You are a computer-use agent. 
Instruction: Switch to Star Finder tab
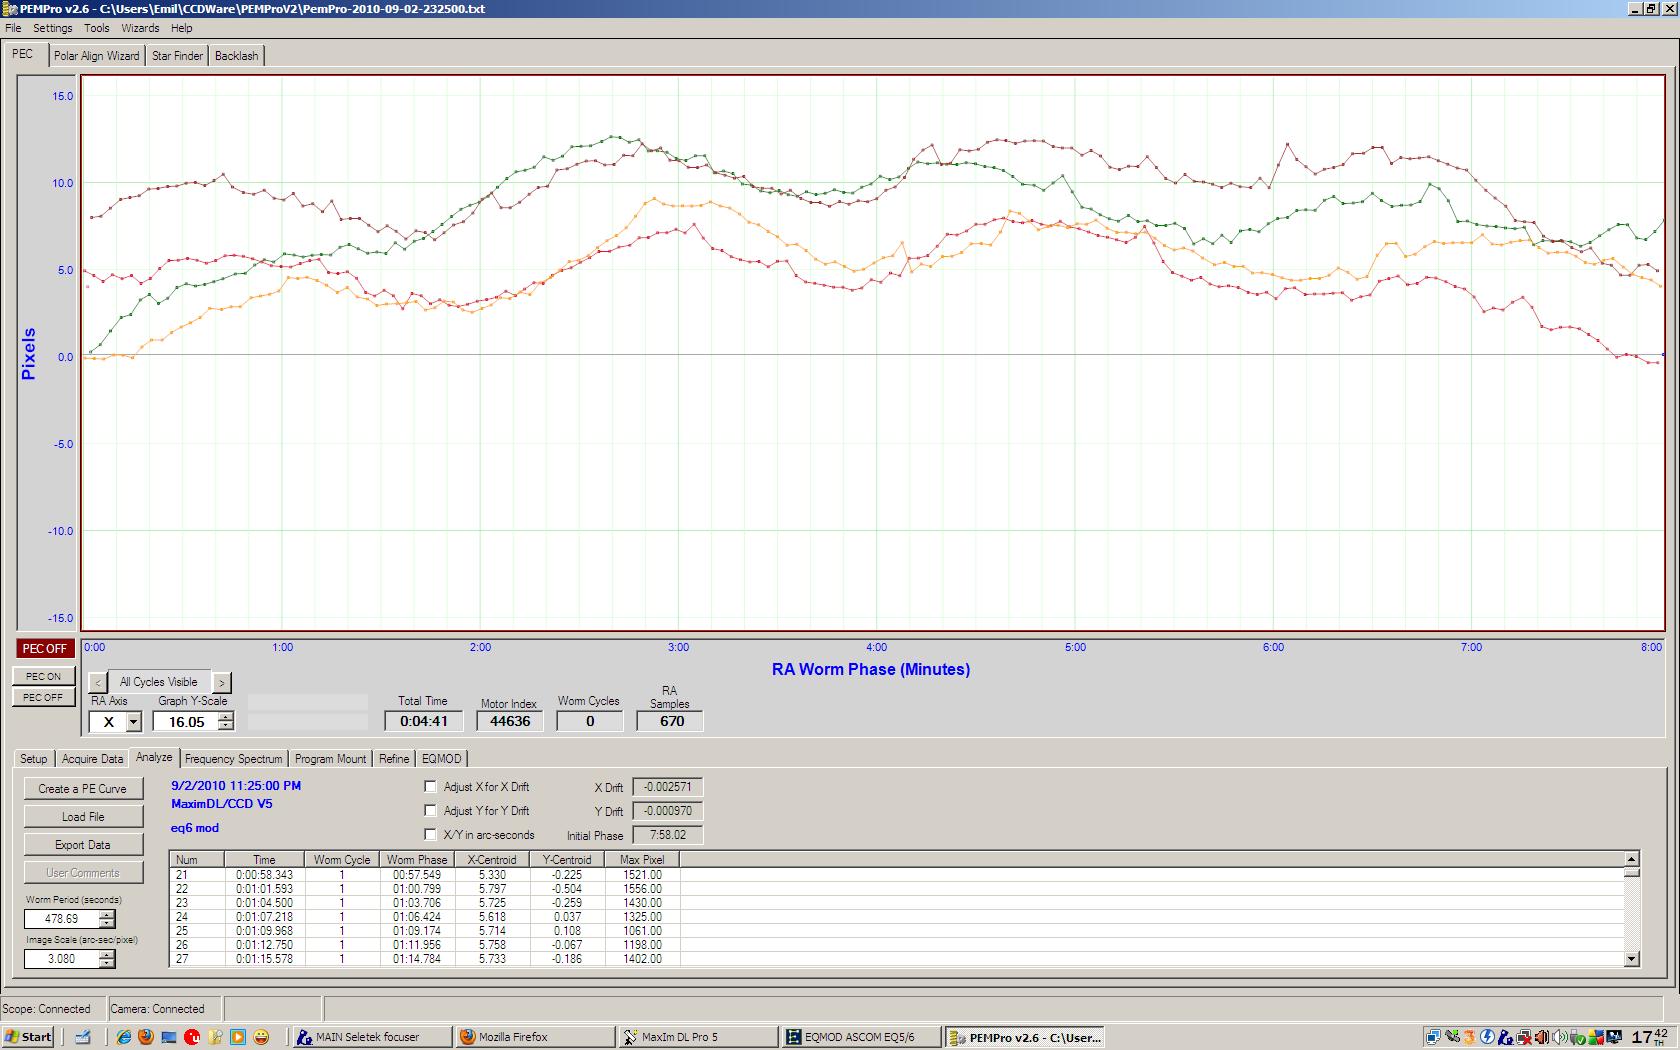click(177, 56)
